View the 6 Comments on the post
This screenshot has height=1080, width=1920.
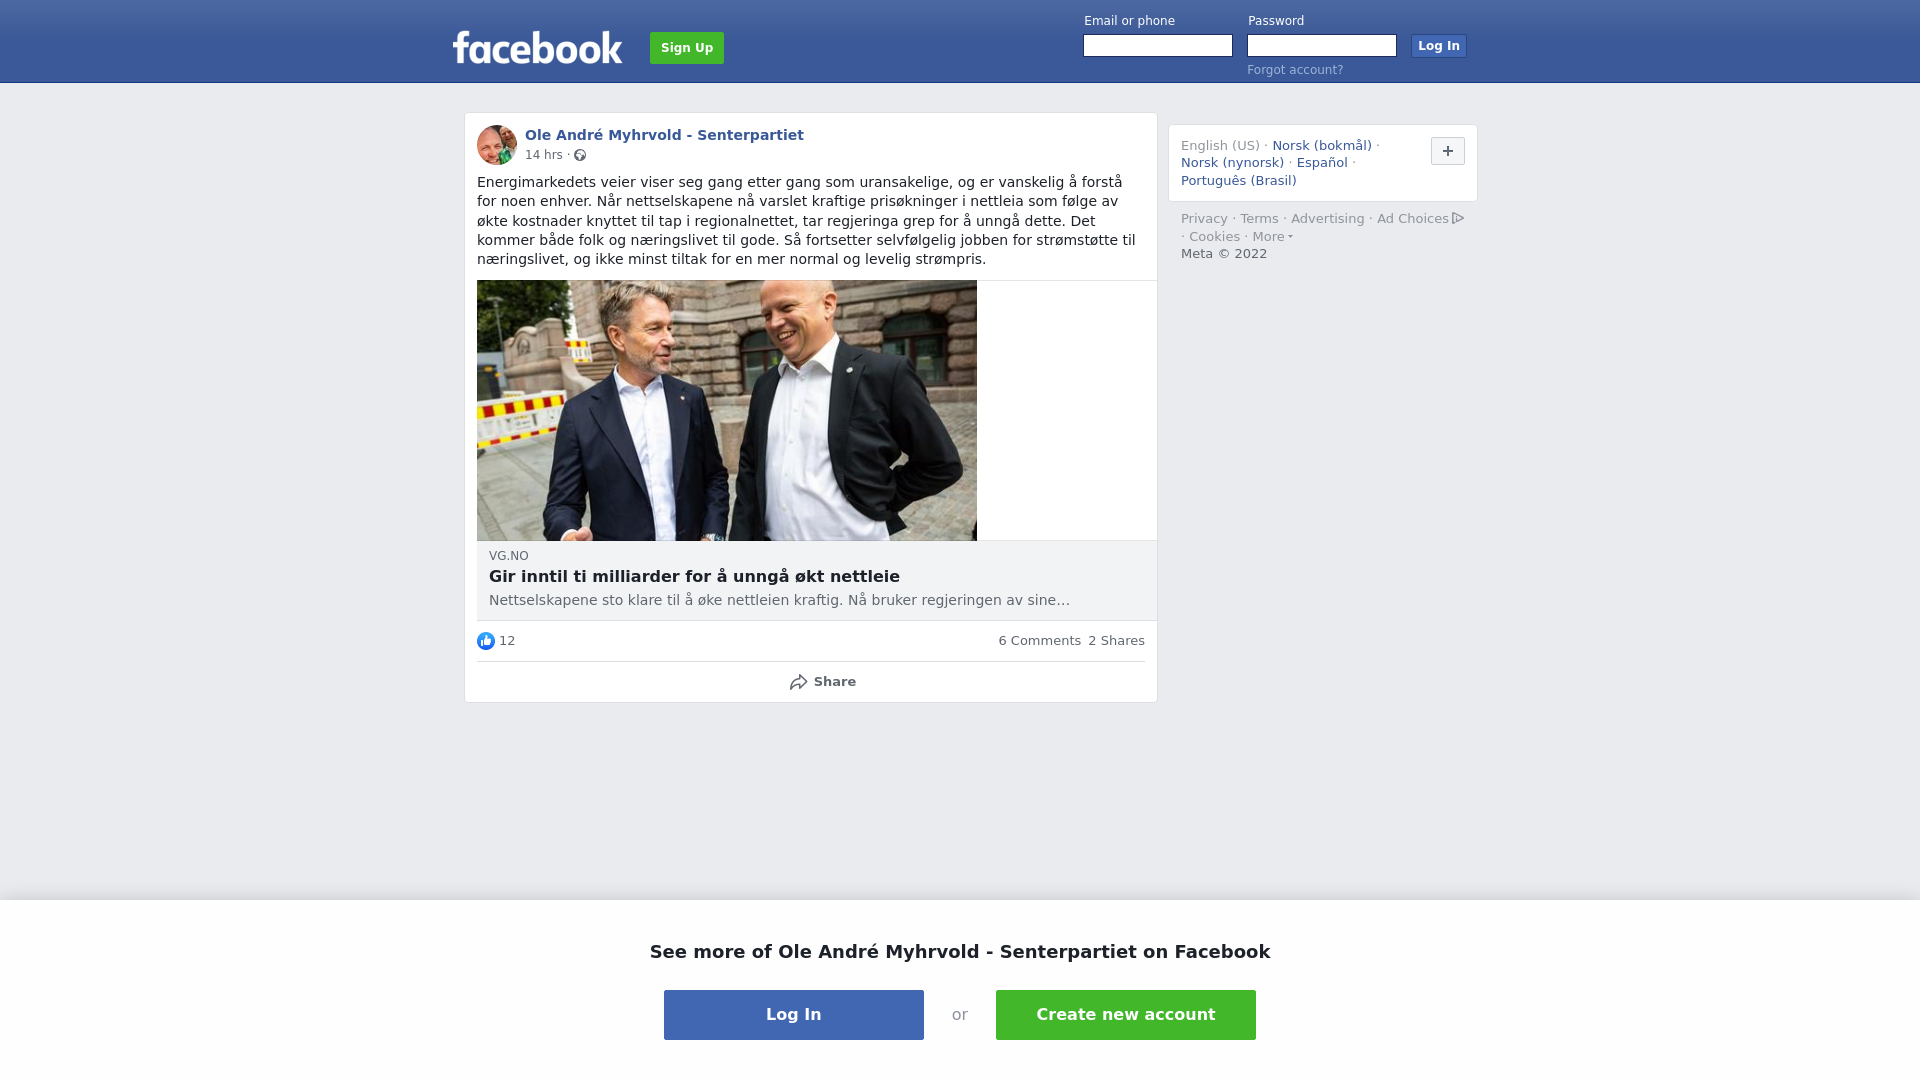coord(1039,641)
